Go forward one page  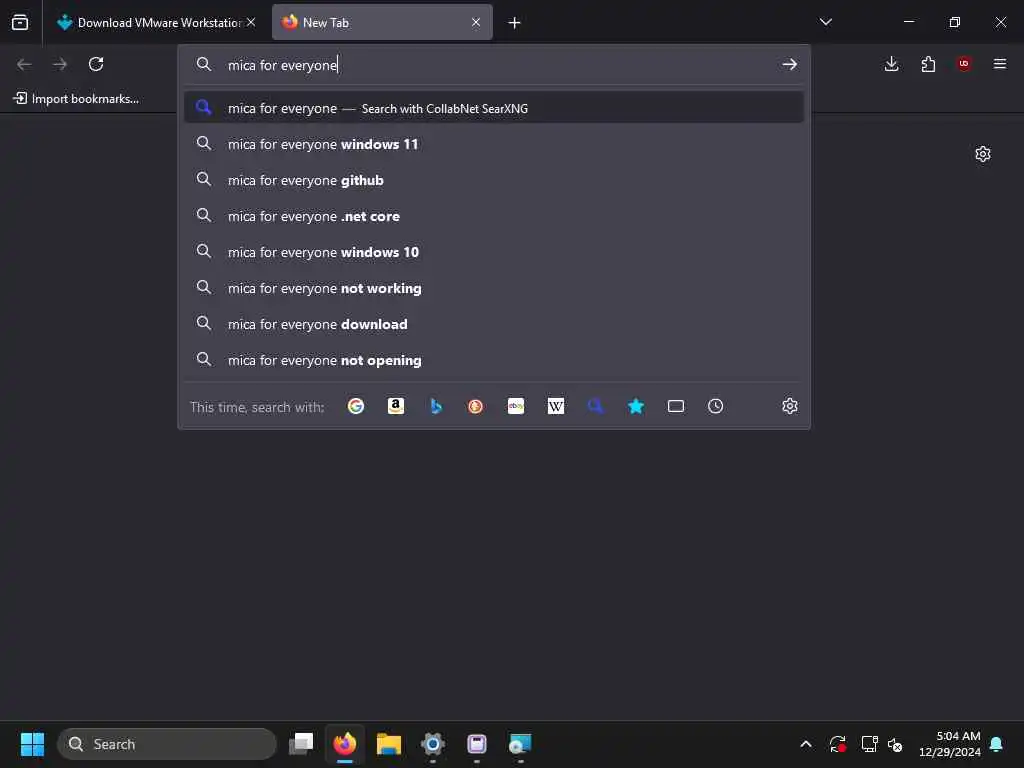[60, 64]
